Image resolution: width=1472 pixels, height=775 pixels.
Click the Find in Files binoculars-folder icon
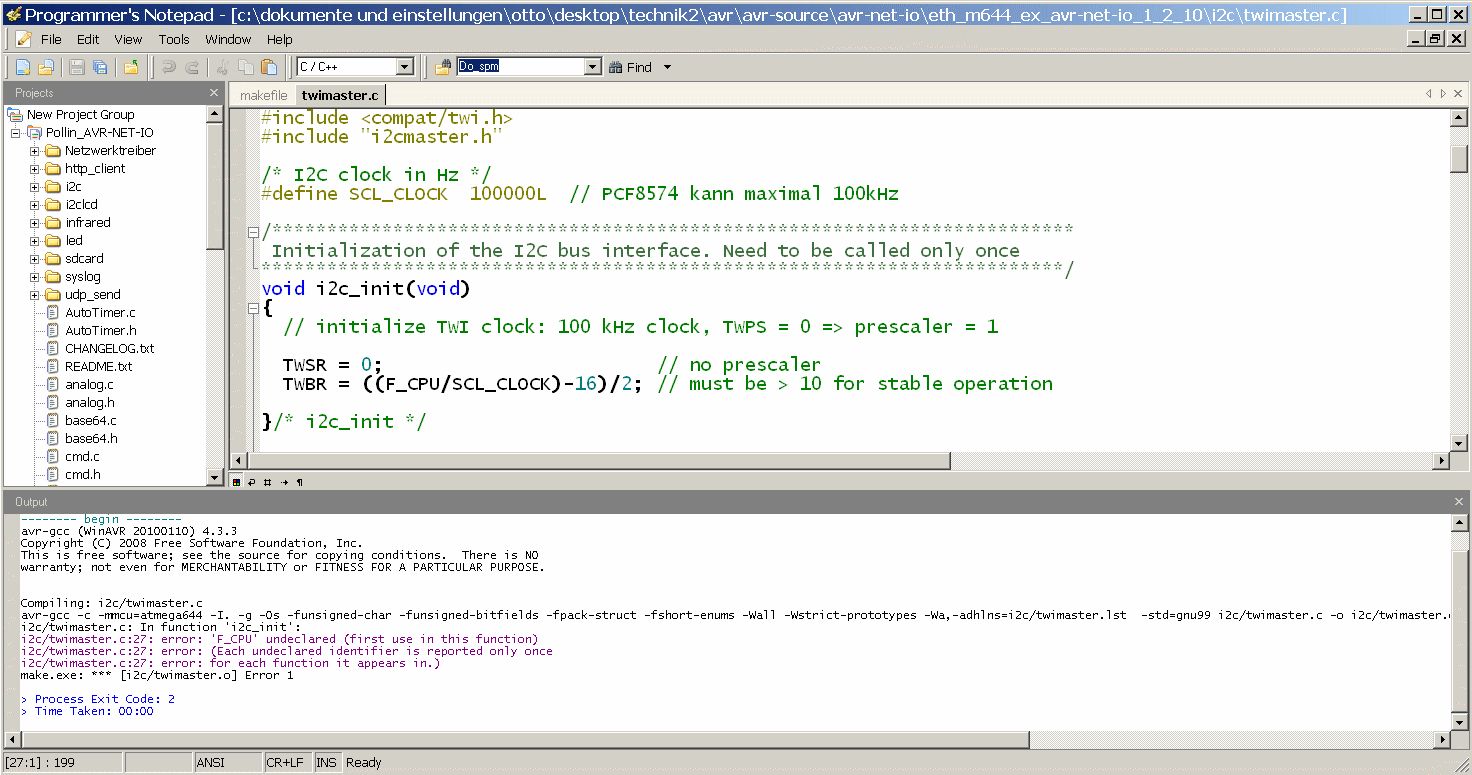(443, 67)
